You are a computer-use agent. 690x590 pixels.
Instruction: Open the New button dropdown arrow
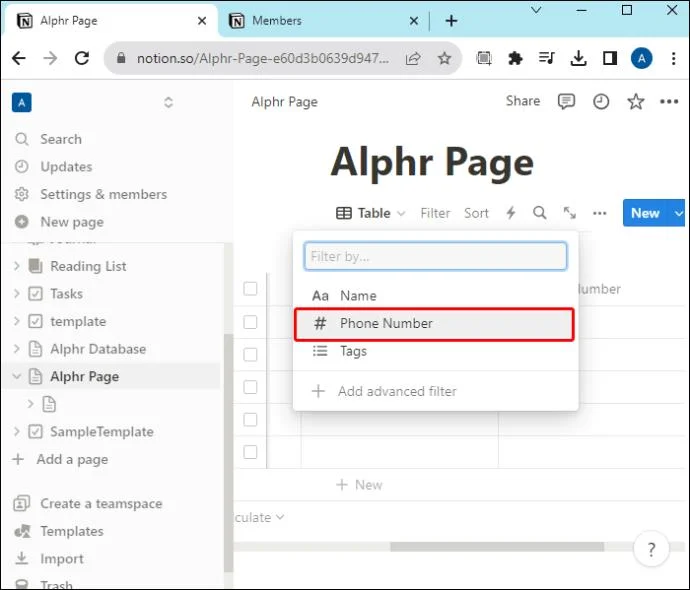coord(678,213)
